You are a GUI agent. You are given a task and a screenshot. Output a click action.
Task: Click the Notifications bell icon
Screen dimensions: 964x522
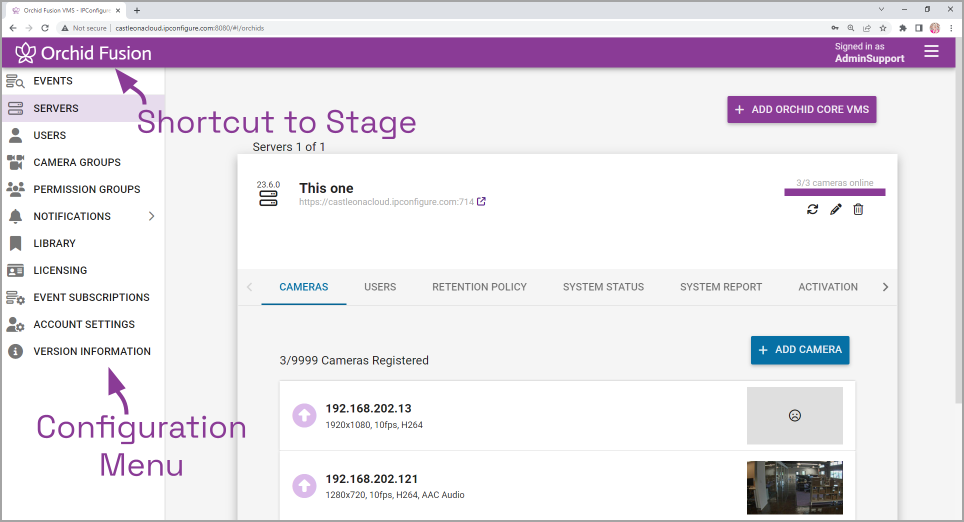[15, 216]
